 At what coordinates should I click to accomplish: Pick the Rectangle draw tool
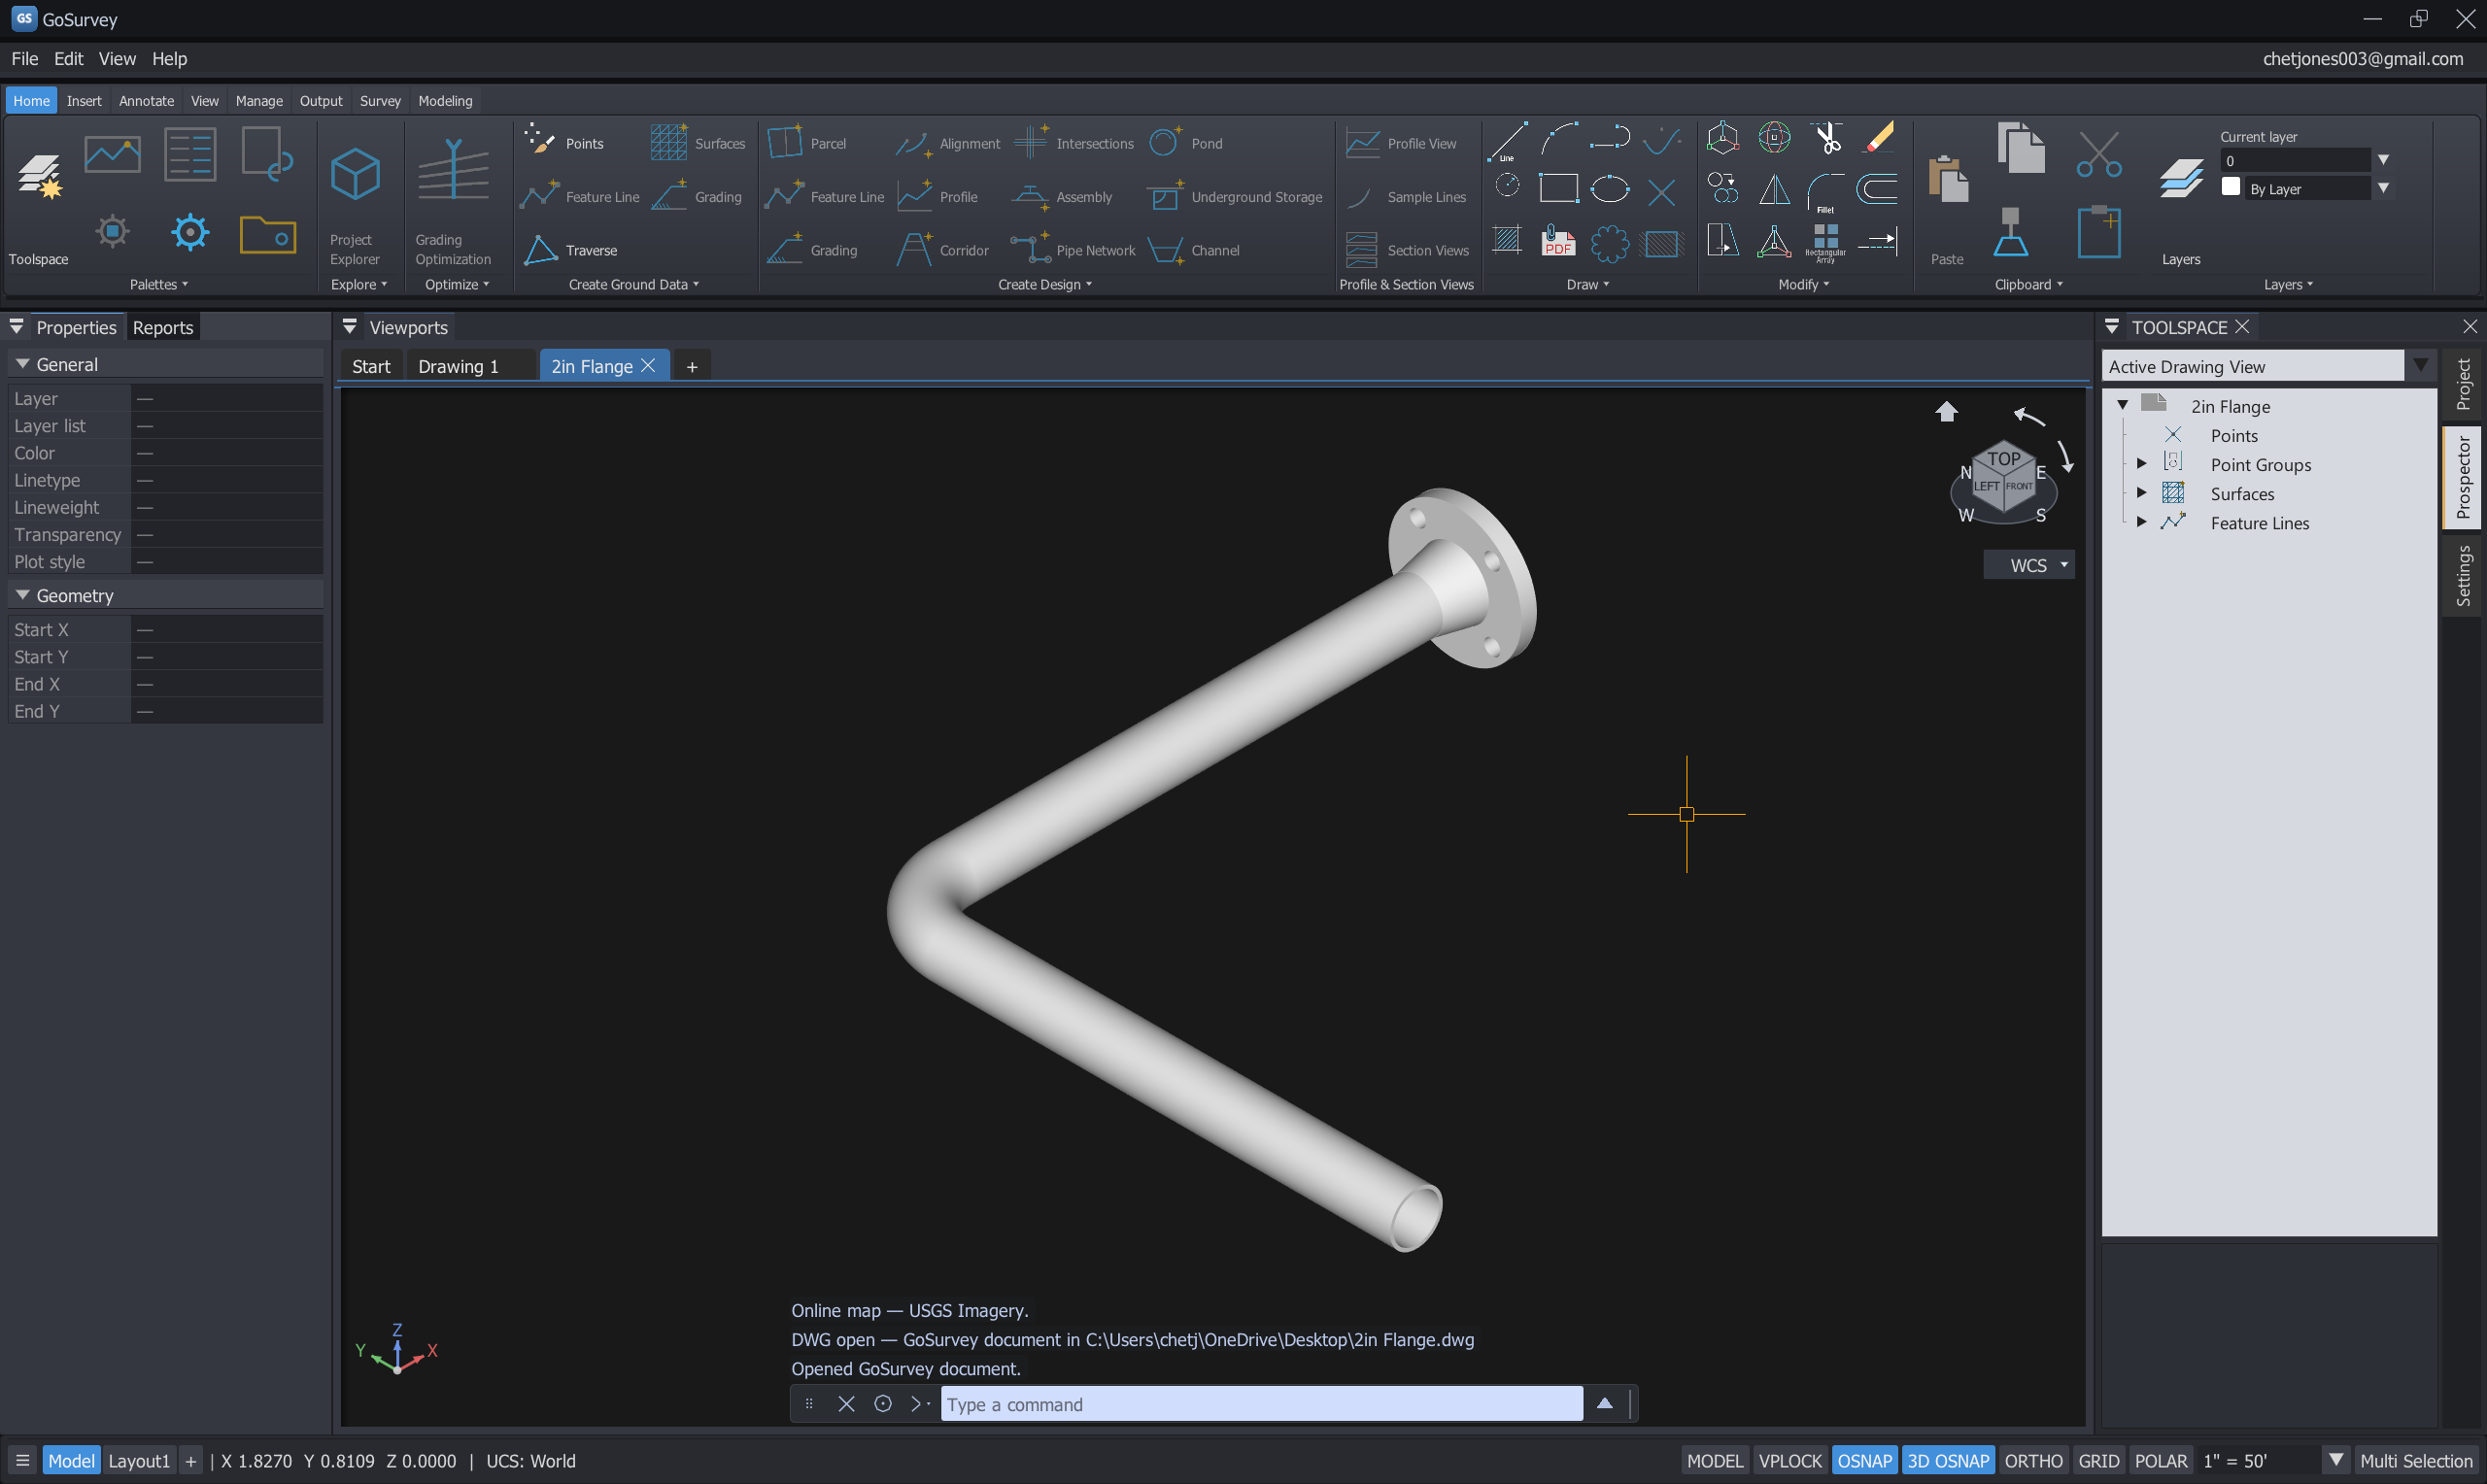pyautogui.click(x=1558, y=189)
